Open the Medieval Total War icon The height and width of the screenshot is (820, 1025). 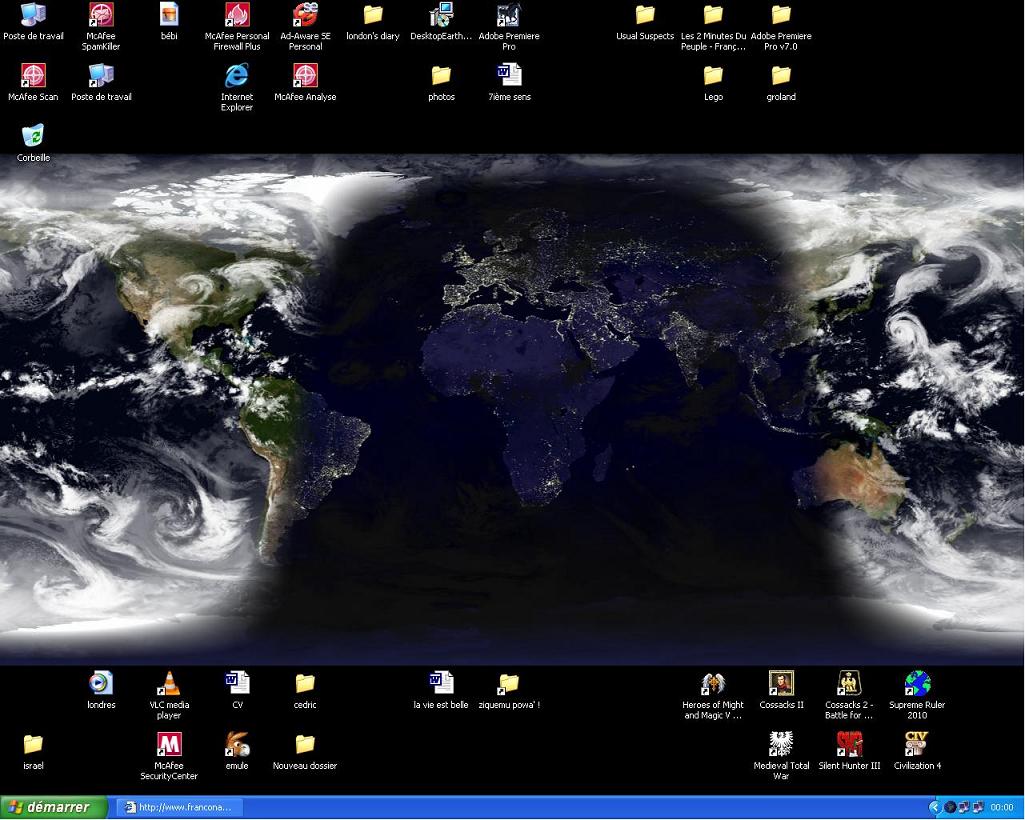[x=781, y=744]
